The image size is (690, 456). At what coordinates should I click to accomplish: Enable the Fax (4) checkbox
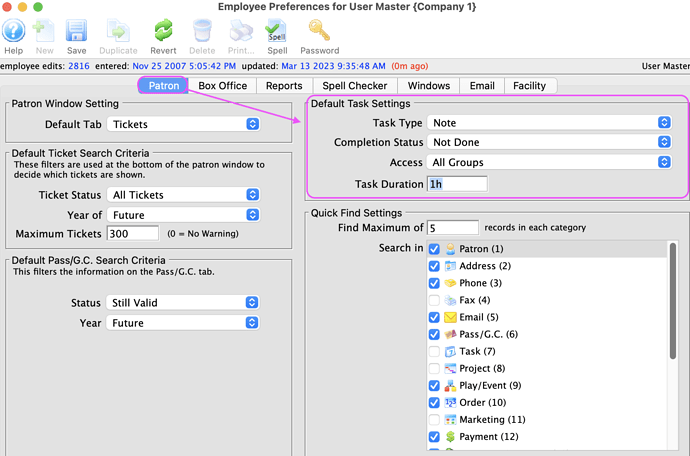pos(434,300)
